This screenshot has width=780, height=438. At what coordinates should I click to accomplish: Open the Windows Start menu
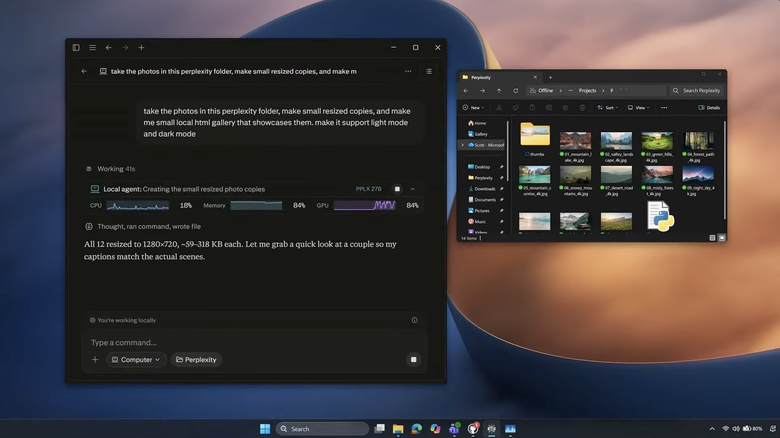(x=265, y=429)
